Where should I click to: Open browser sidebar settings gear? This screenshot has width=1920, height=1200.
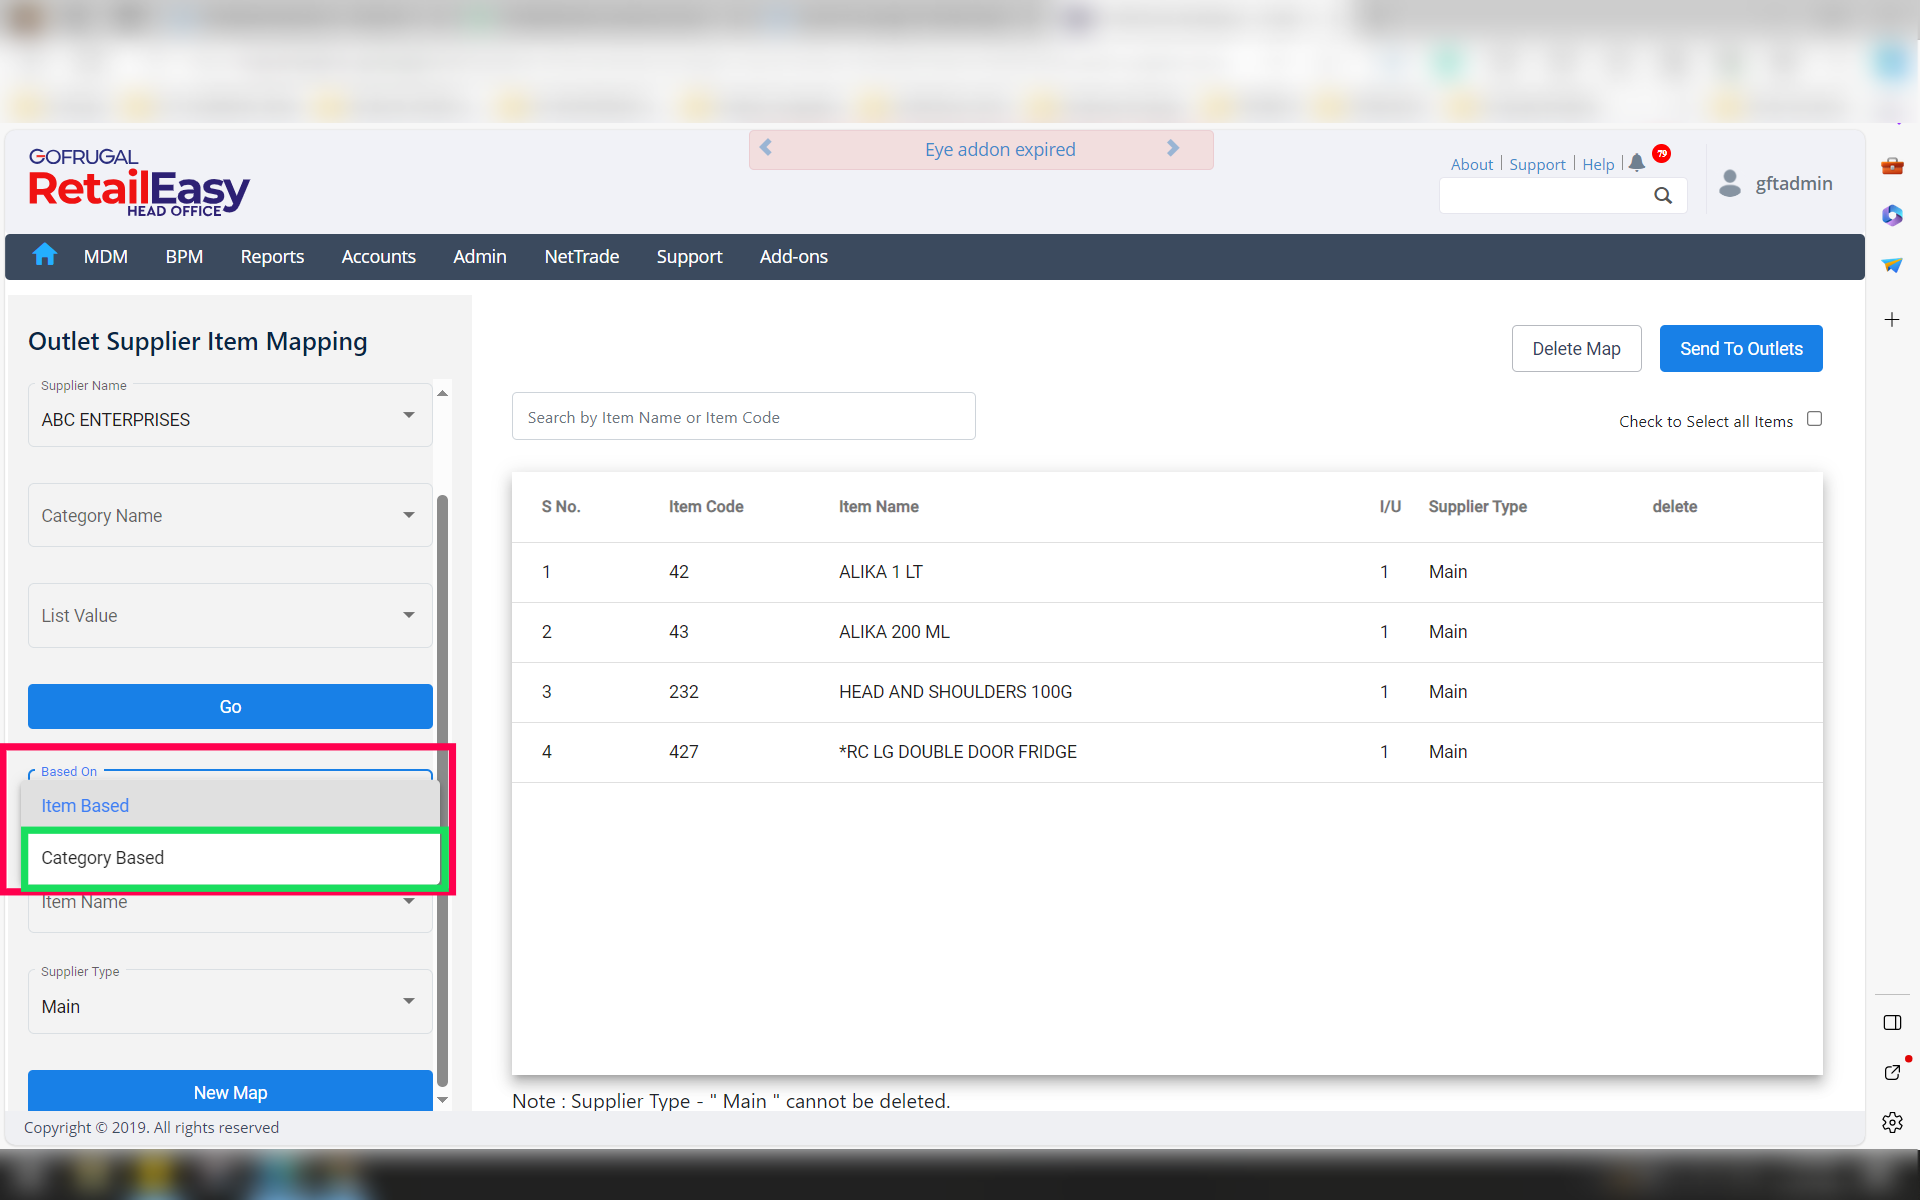point(1892,1122)
